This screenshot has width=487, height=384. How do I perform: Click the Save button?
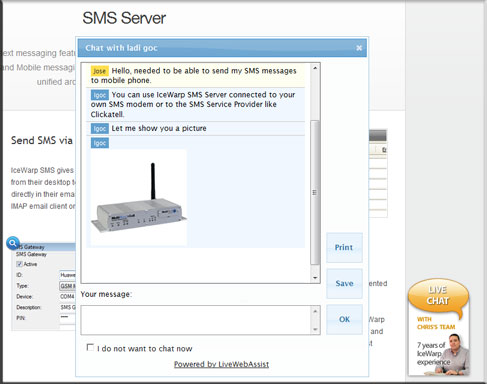[344, 284]
